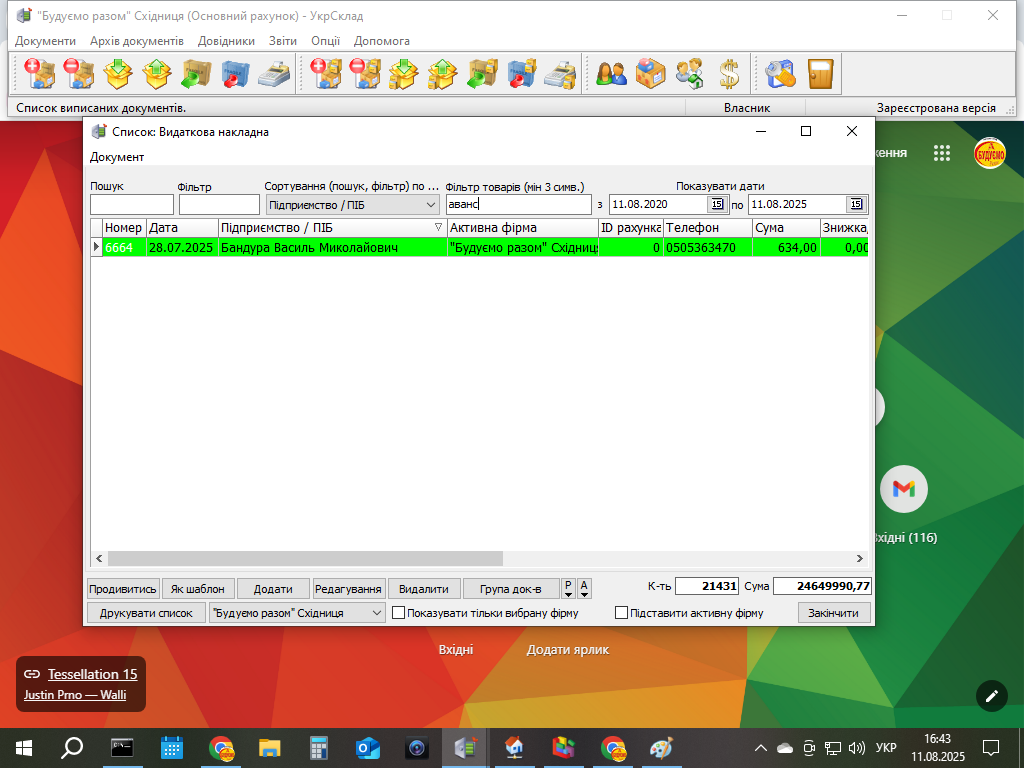Screen dimensions: 1024x768
Task: Open the 'A' dropdown arrow button
Action: tap(584, 588)
